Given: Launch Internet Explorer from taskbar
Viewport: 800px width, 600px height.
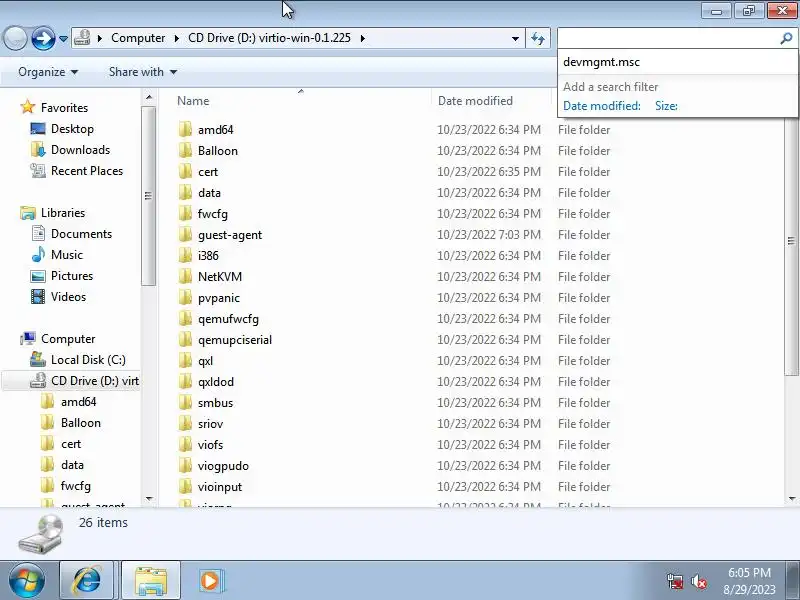Looking at the screenshot, I should [x=87, y=581].
